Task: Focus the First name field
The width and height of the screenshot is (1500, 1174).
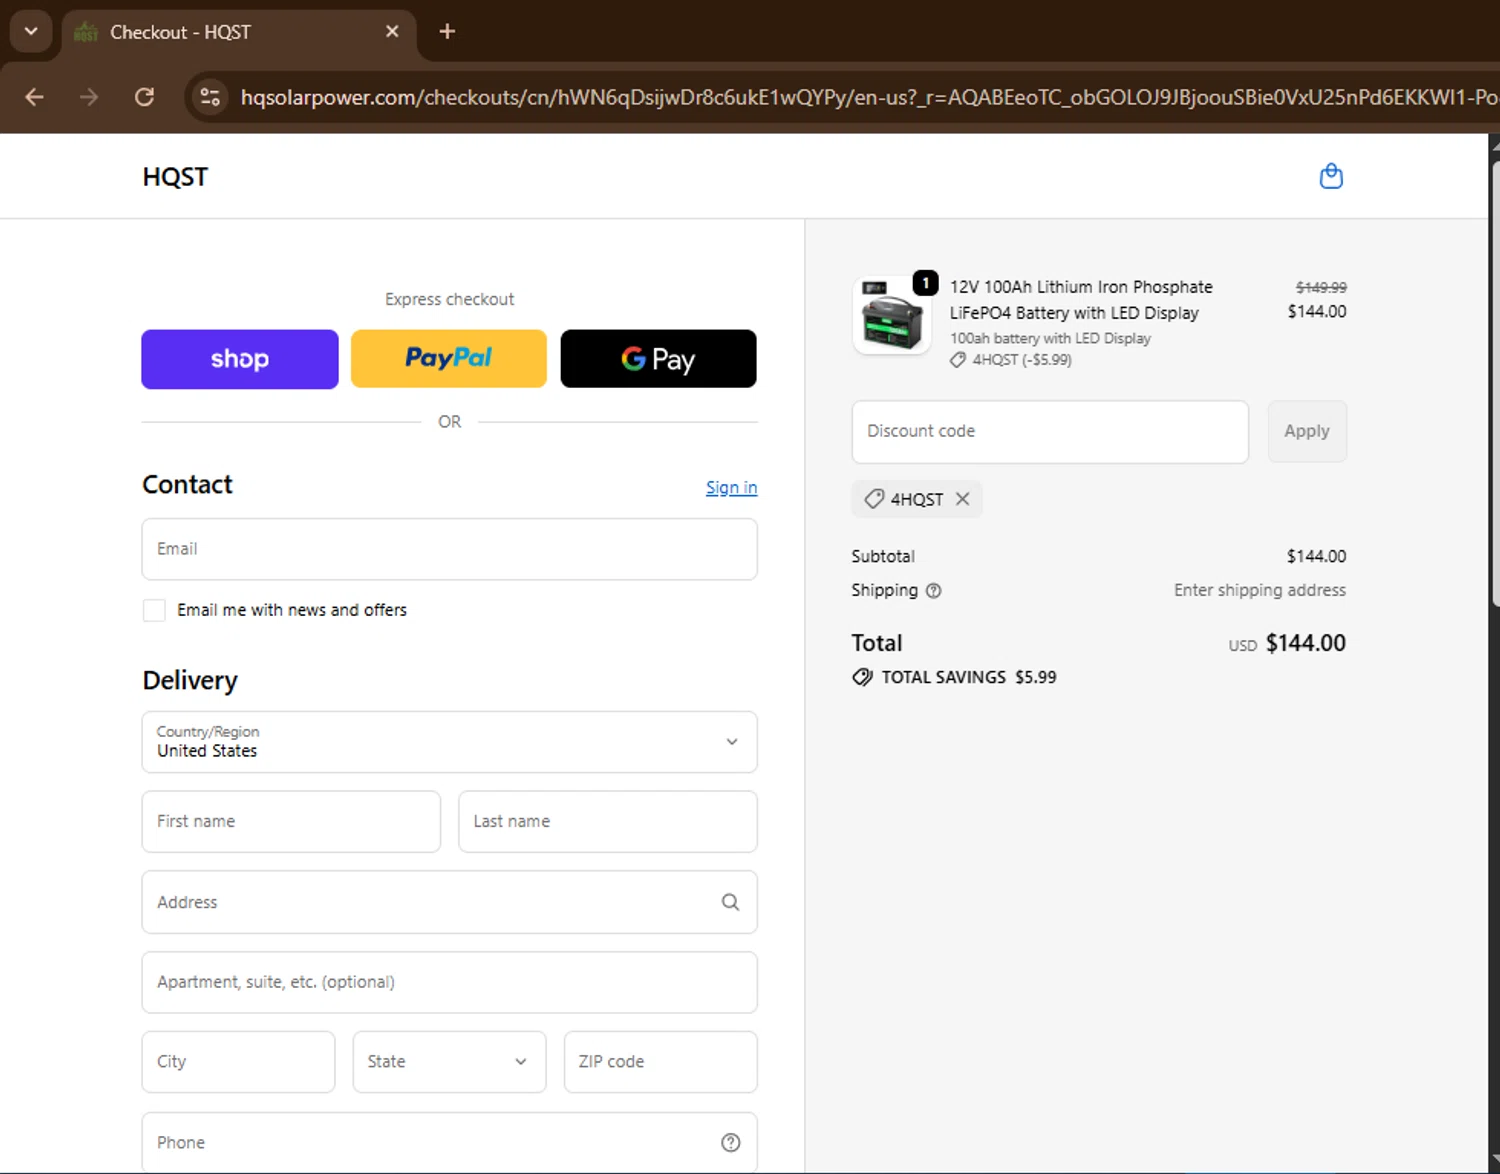Action: point(291,822)
